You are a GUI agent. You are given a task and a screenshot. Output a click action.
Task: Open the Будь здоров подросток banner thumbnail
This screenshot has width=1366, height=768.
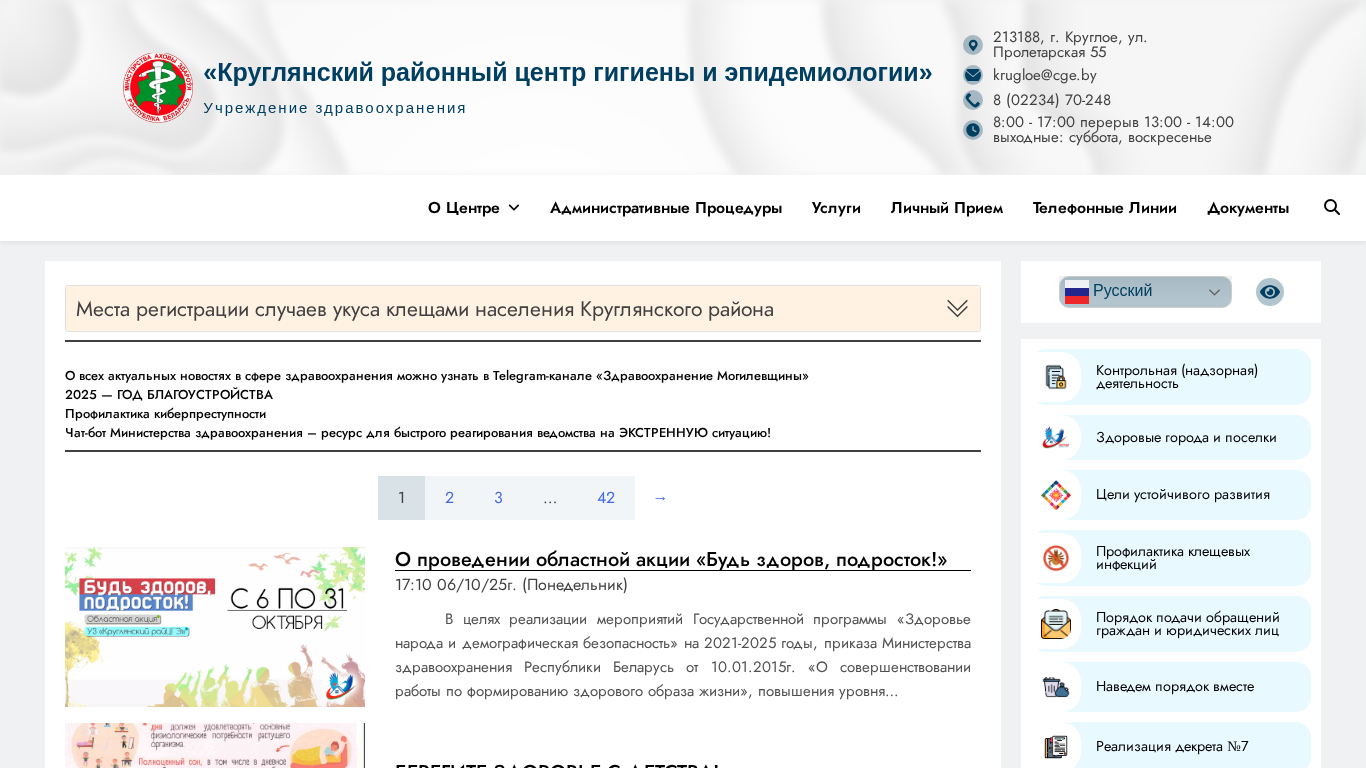215,627
